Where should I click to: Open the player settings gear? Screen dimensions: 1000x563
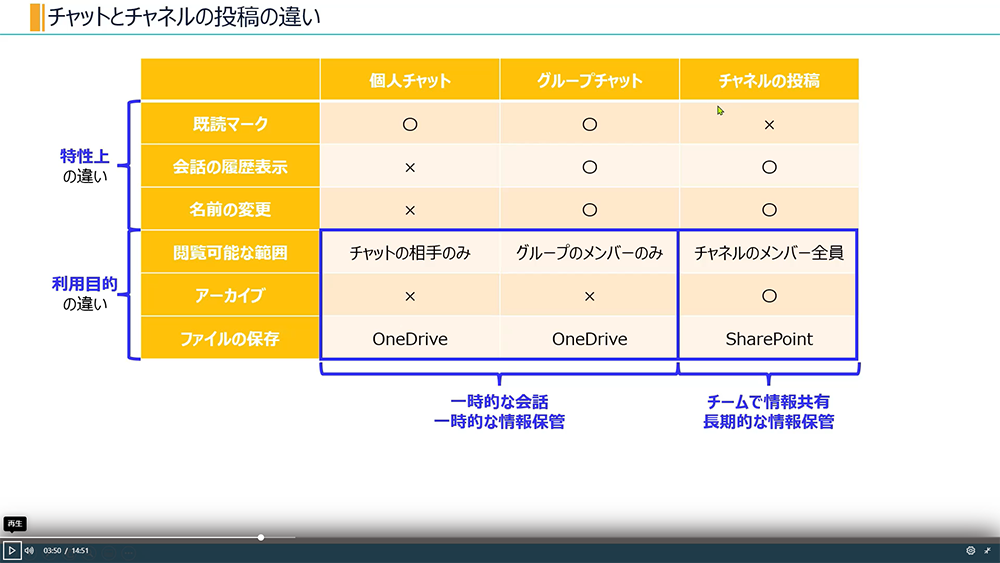click(971, 550)
